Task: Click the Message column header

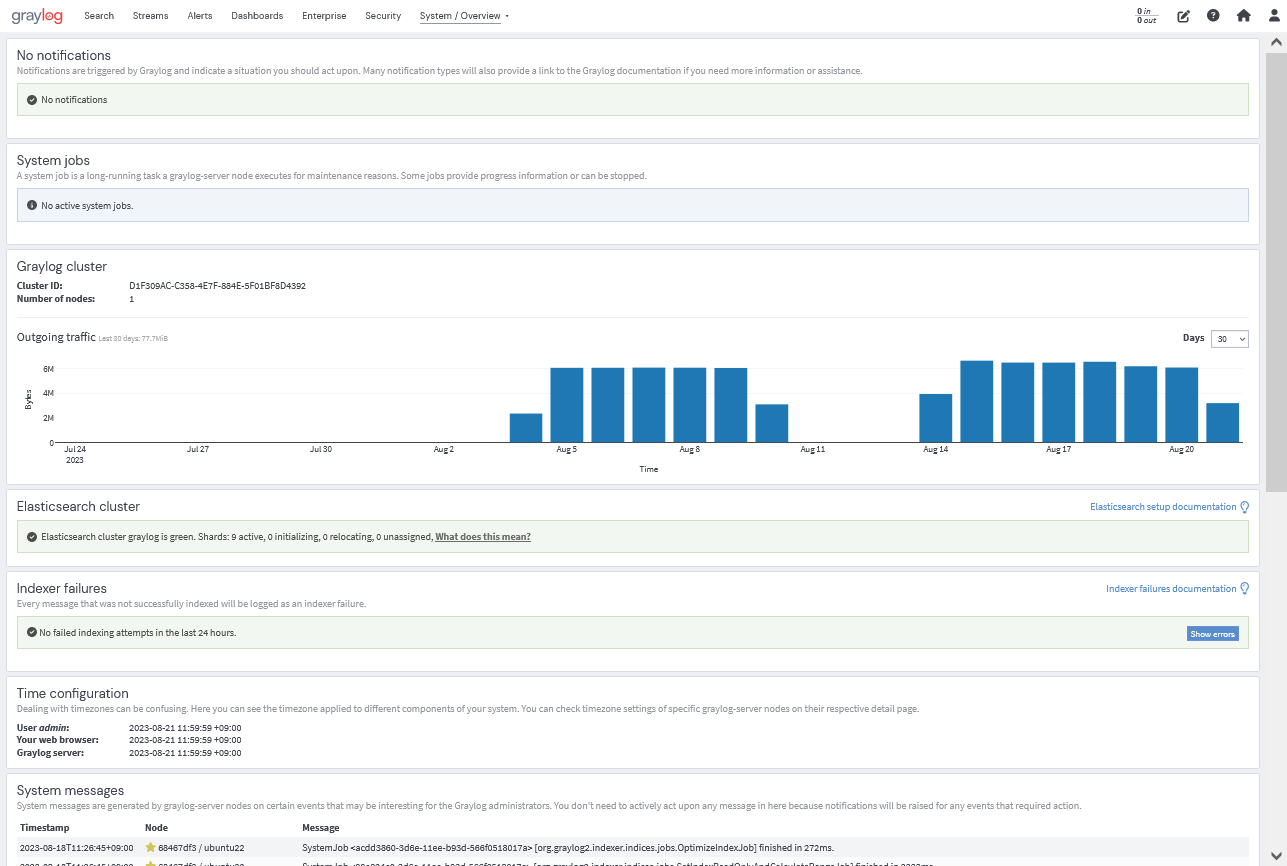Action: pos(320,828)
